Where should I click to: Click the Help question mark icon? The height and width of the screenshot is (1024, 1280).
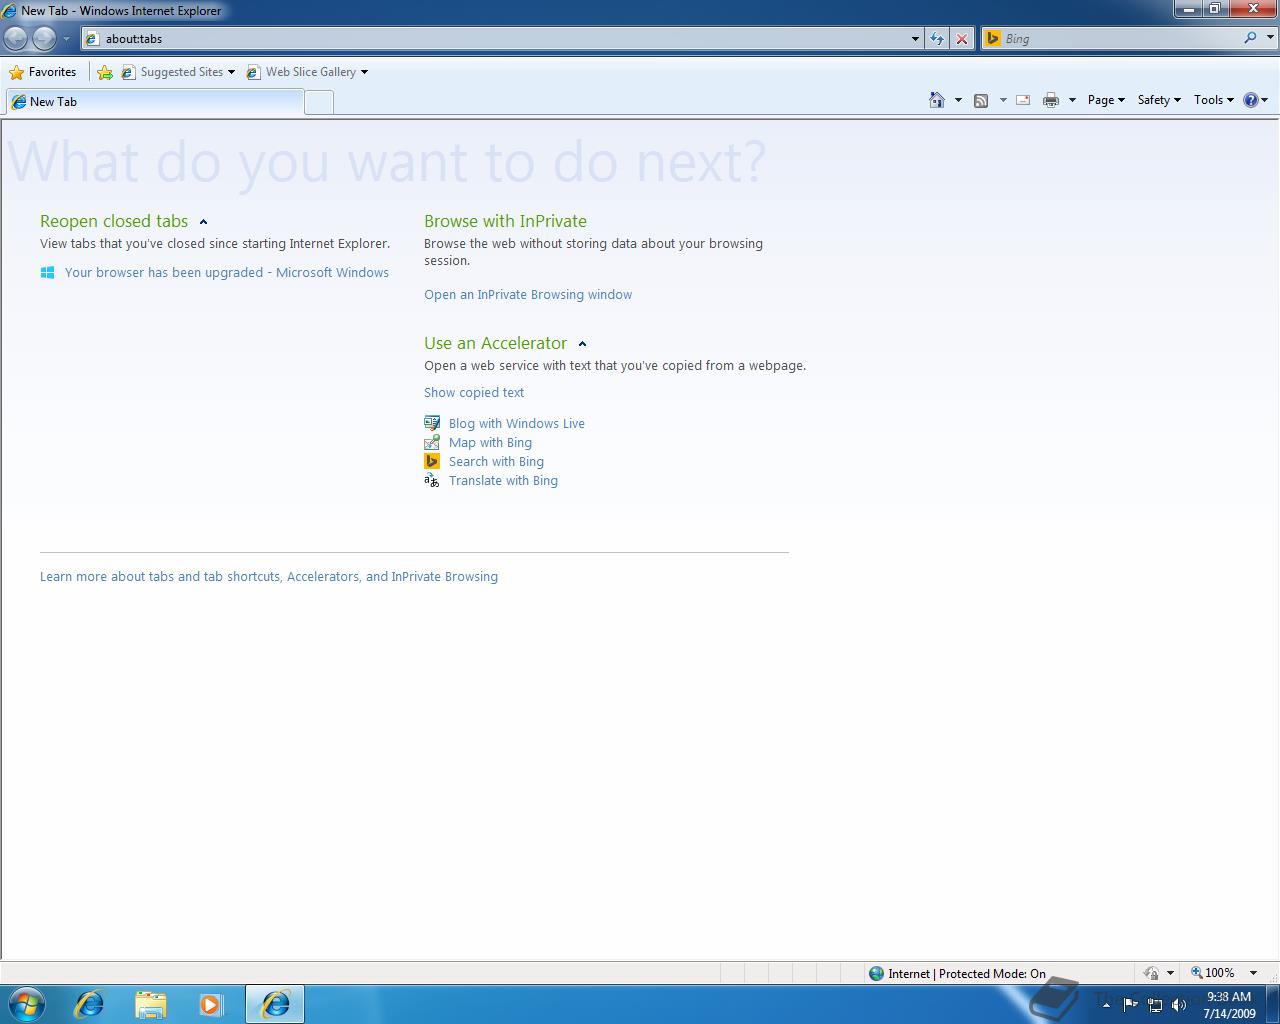tap(1251, 100)
